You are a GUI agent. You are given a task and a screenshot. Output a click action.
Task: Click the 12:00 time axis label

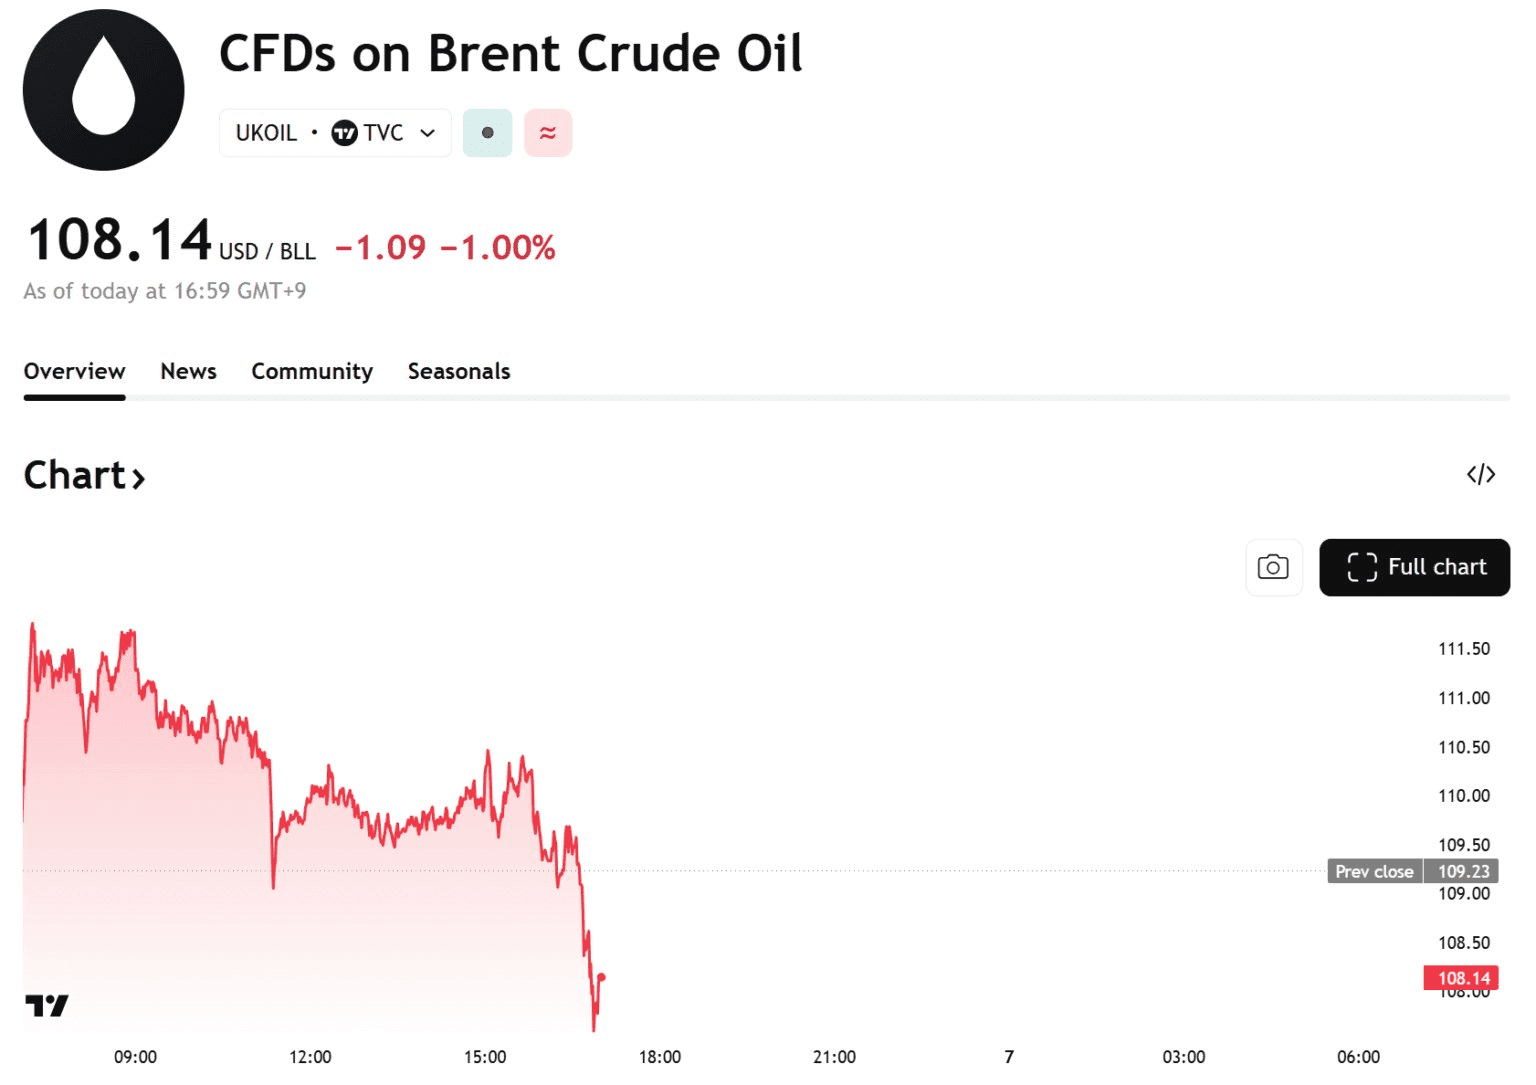tap(310, 1057)
